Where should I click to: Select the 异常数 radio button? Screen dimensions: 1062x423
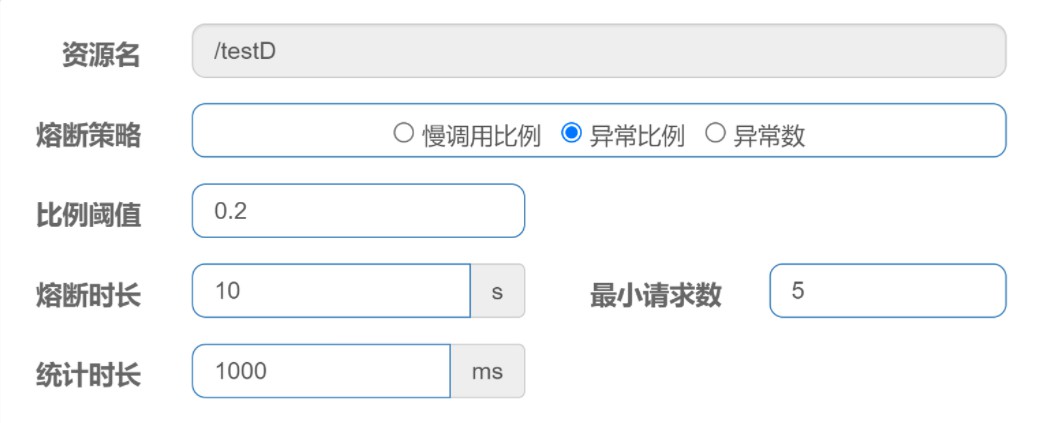pyautogui.click(x=715, y=133)
